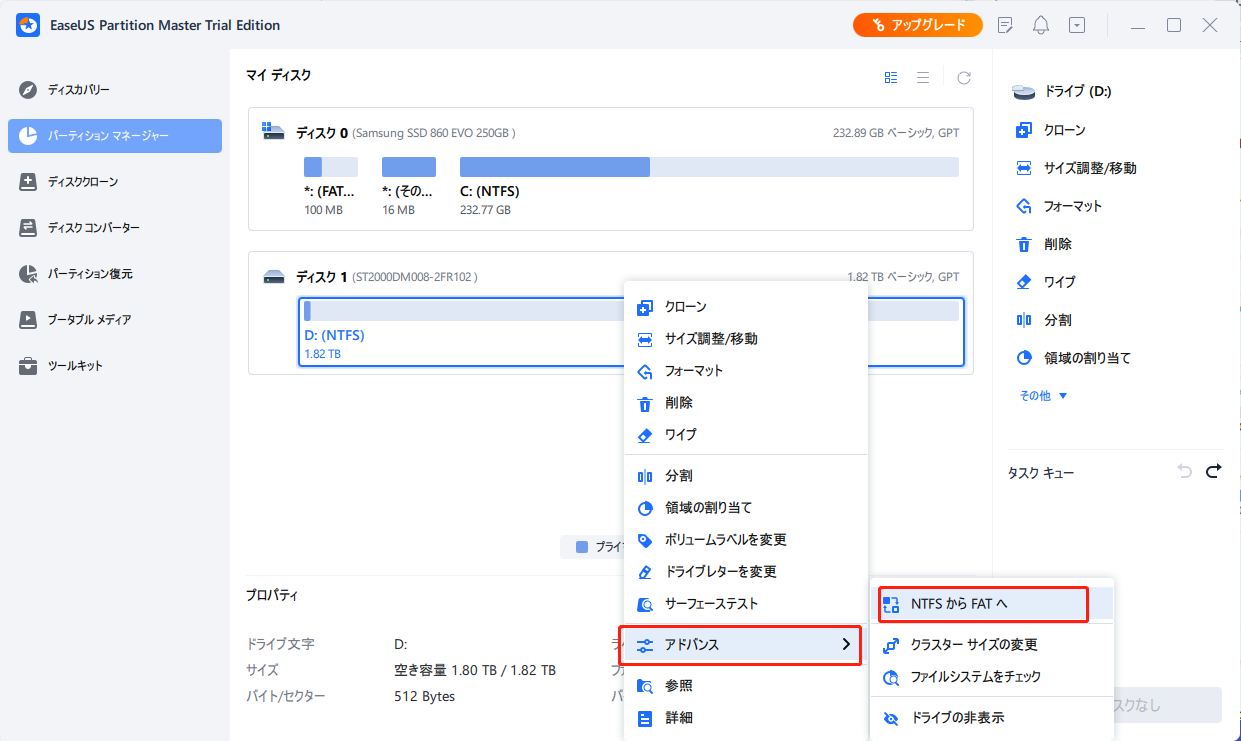Click the task notes icon in title bar
Viewport: 1241px width, 741px height.
pyautogui.click(x=1006, y=25)
